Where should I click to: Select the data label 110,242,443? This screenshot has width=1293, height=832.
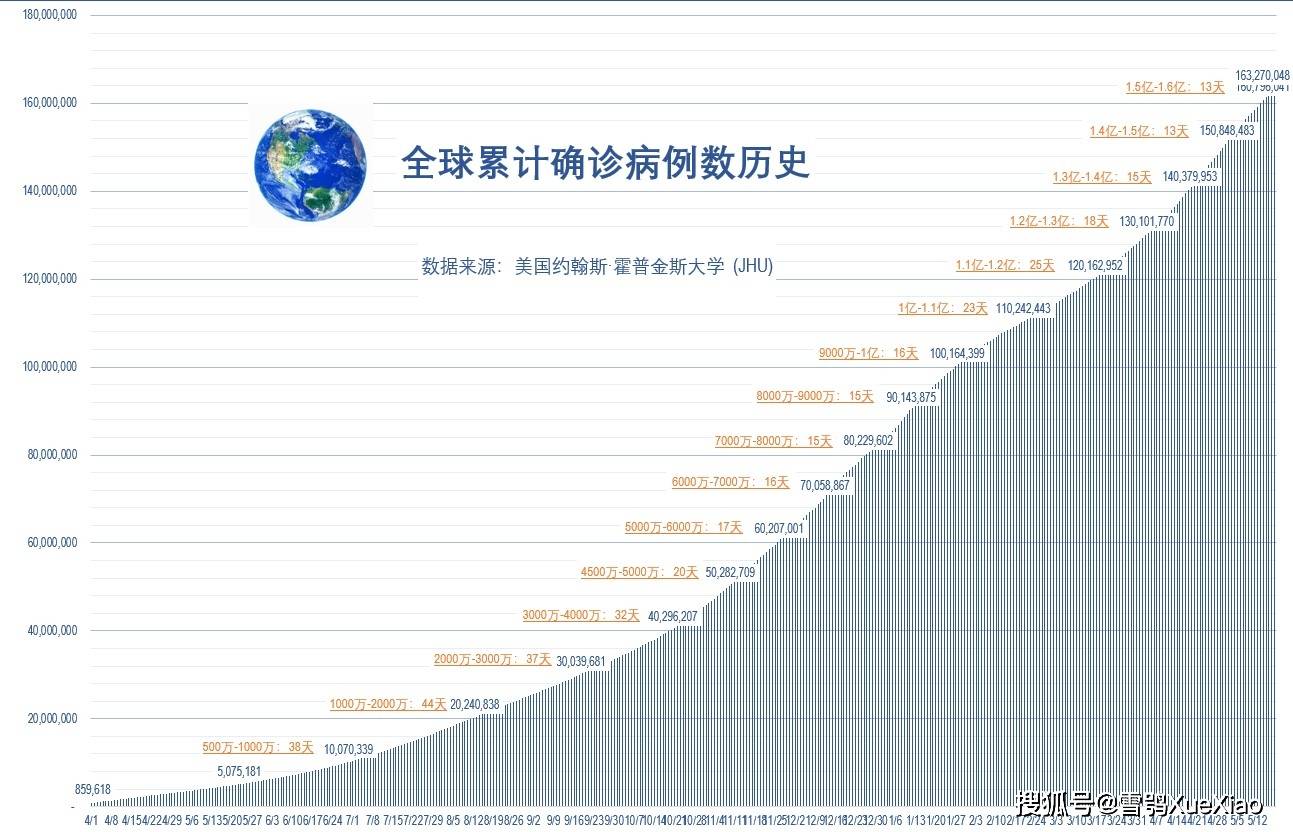[1023, 309]
